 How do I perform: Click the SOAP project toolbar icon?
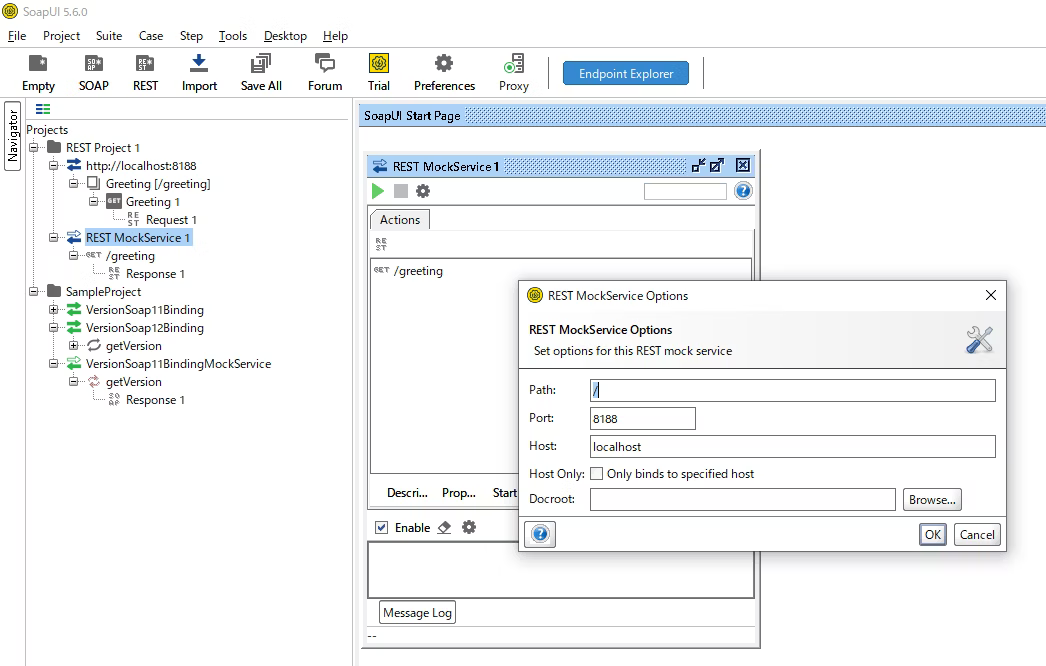(x=94, y=64)
